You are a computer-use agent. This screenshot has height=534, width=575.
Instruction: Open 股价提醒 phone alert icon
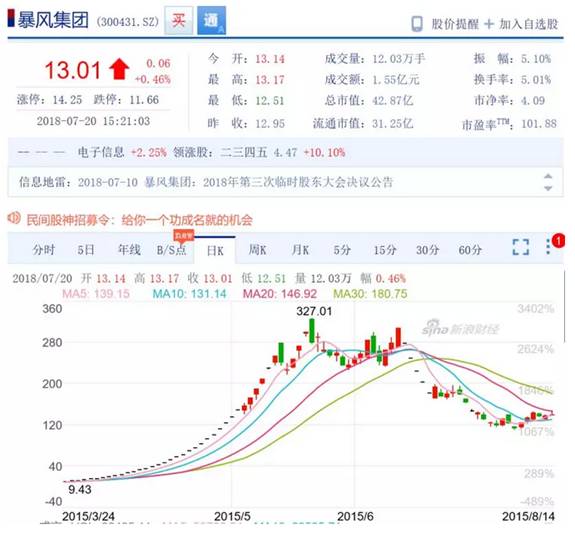(x=417, y=24)
